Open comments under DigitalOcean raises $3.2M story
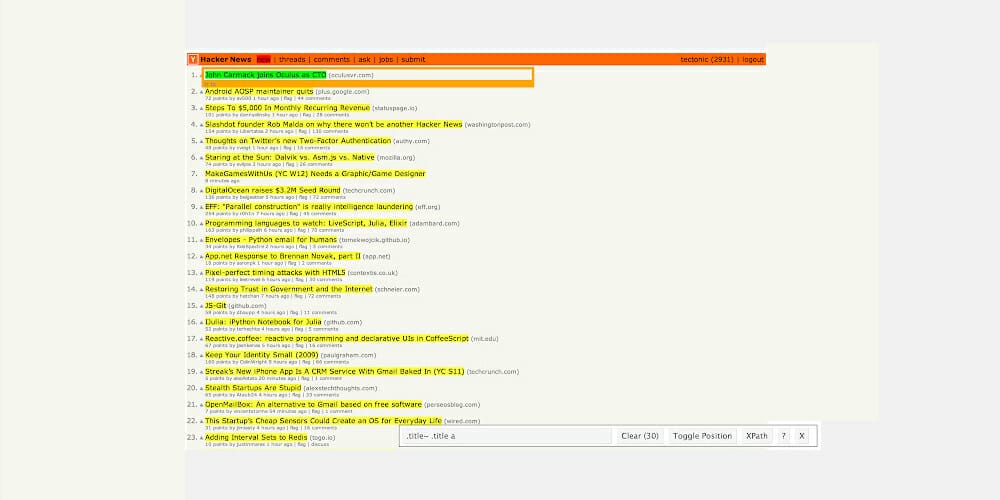The image size is (1000, 500). click(329, 198)
